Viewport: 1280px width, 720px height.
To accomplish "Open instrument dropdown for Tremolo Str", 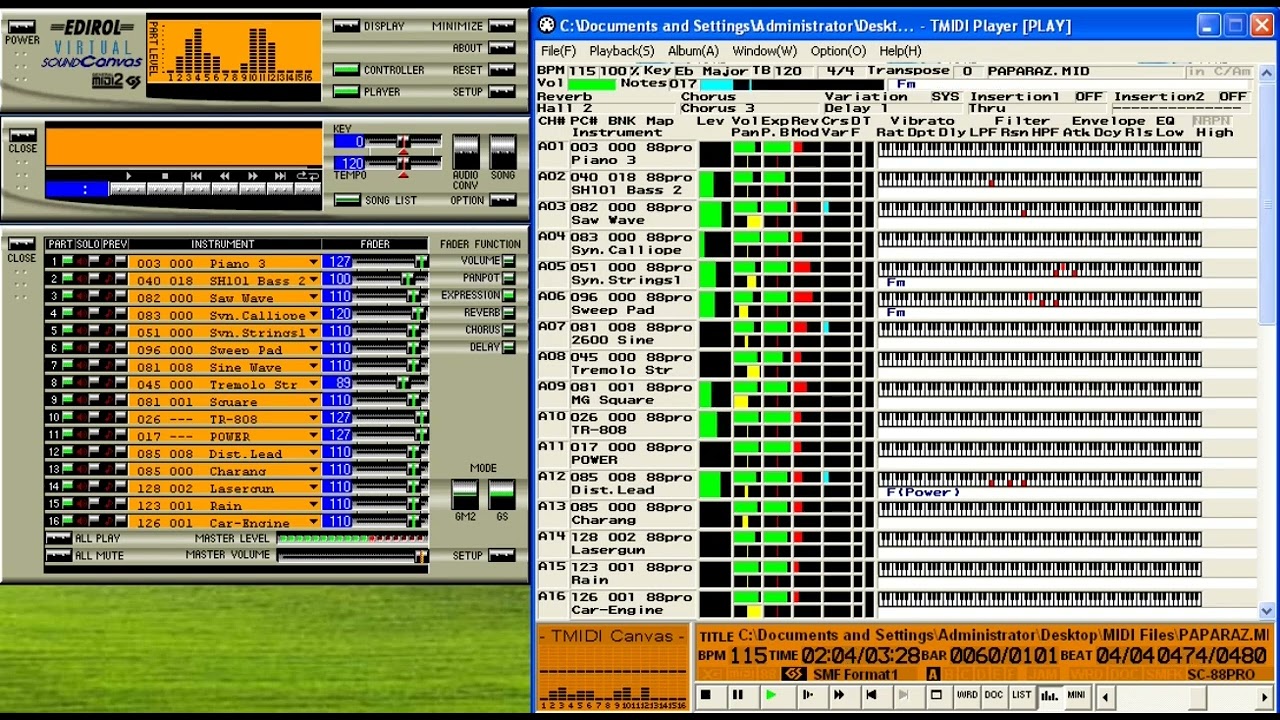I will [314, 384].
